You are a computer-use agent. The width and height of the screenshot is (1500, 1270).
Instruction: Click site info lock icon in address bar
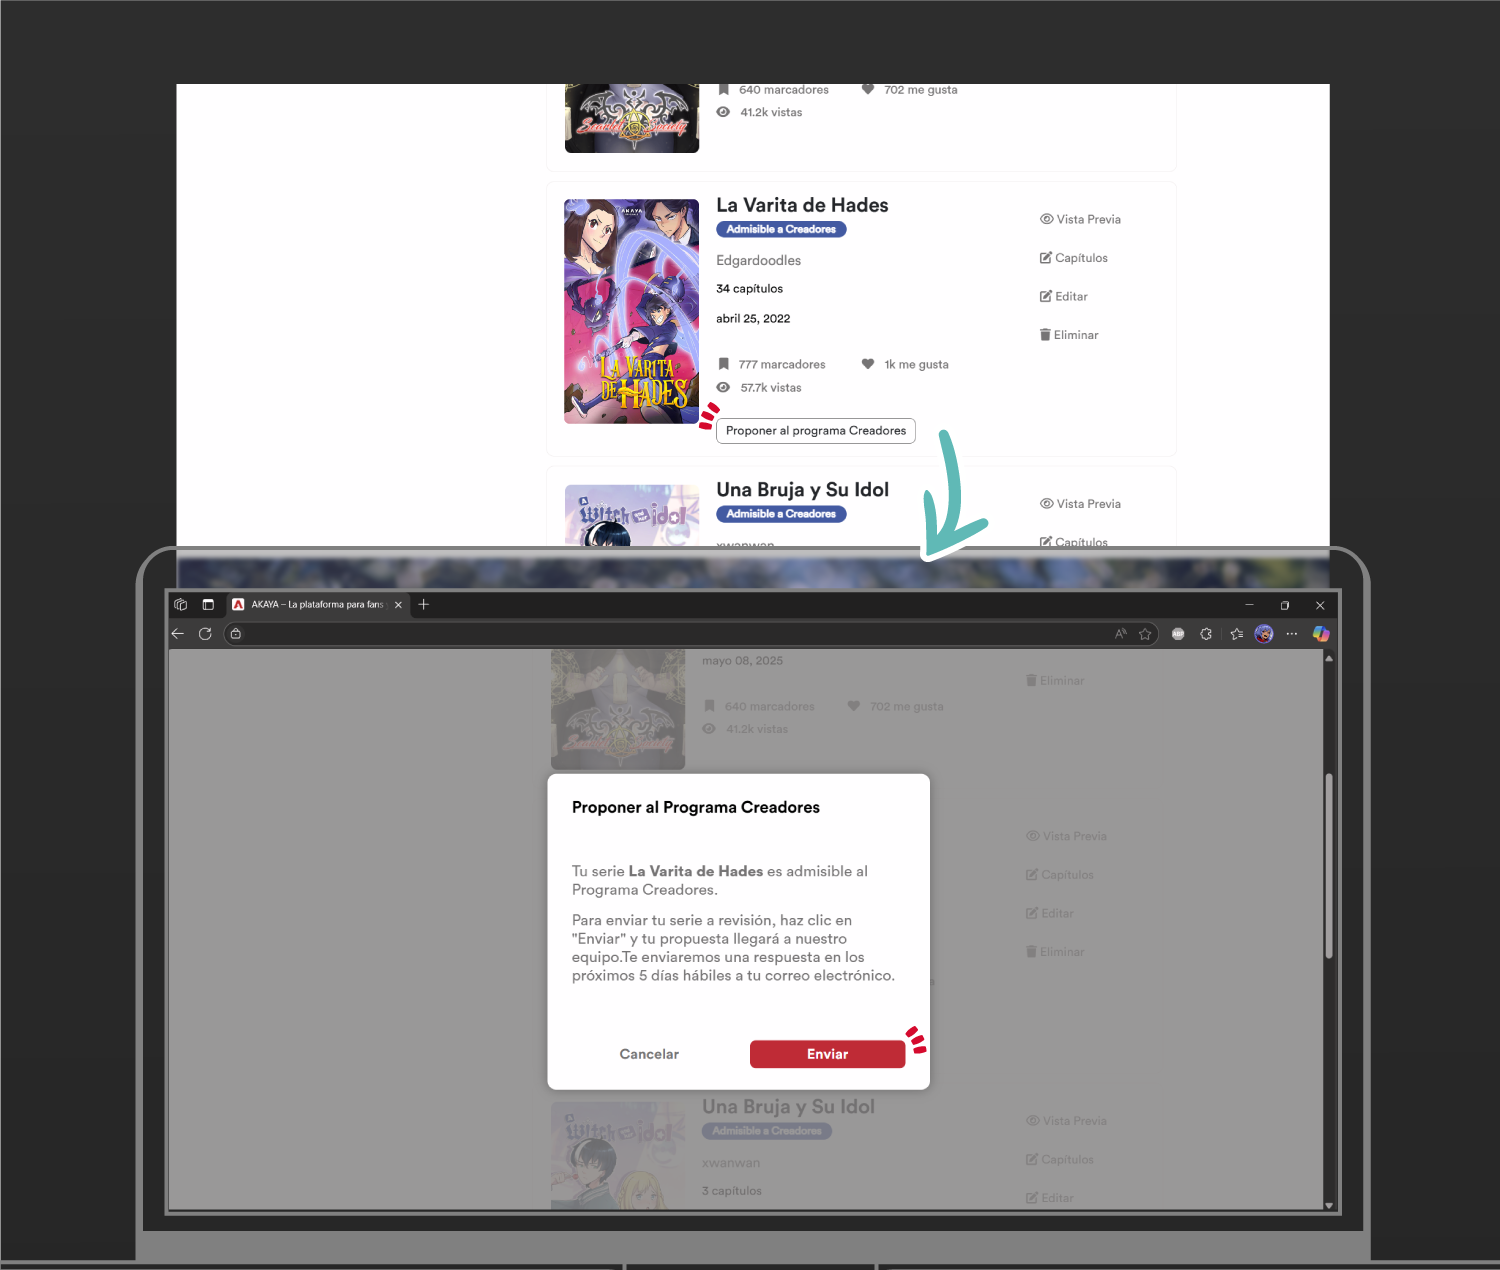[x=236, y=633]
